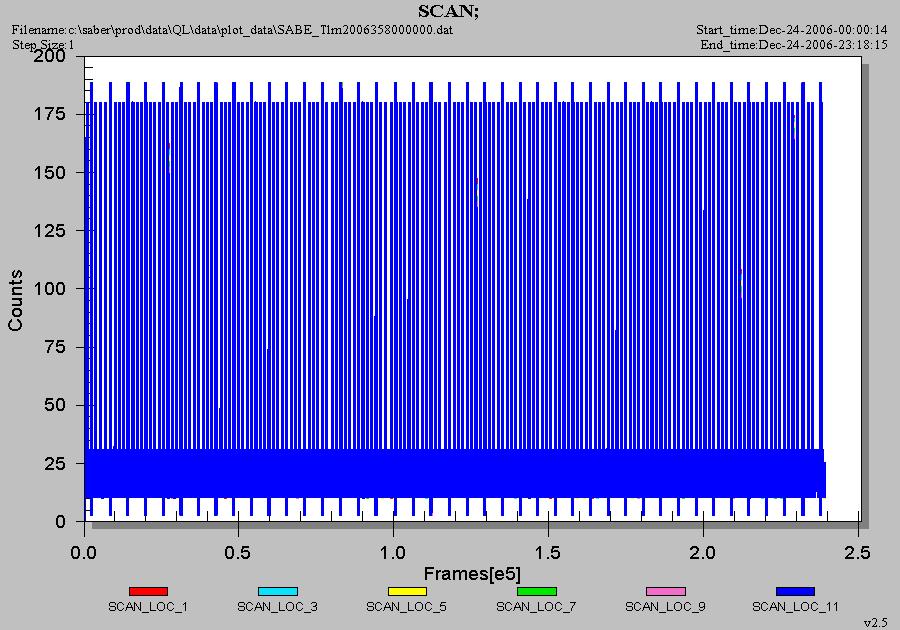Select the SCAN_LOC_3 legend label
900x630 pixels.
277,606
